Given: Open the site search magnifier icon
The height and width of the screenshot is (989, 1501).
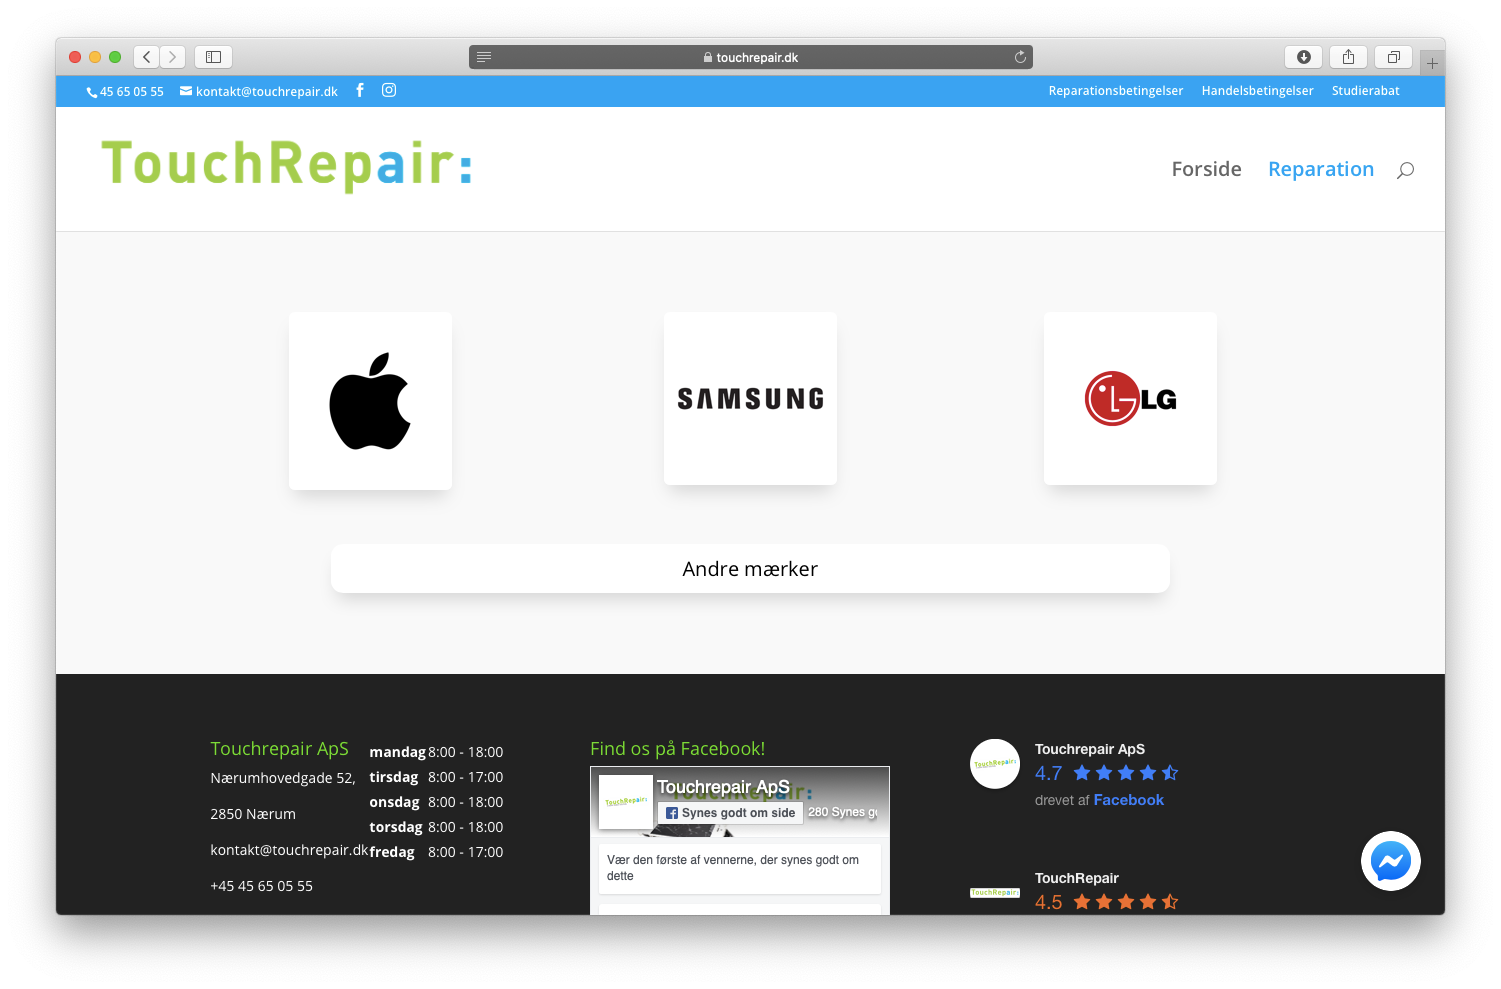Looking at the screenshot, I should pos(1405,170).
